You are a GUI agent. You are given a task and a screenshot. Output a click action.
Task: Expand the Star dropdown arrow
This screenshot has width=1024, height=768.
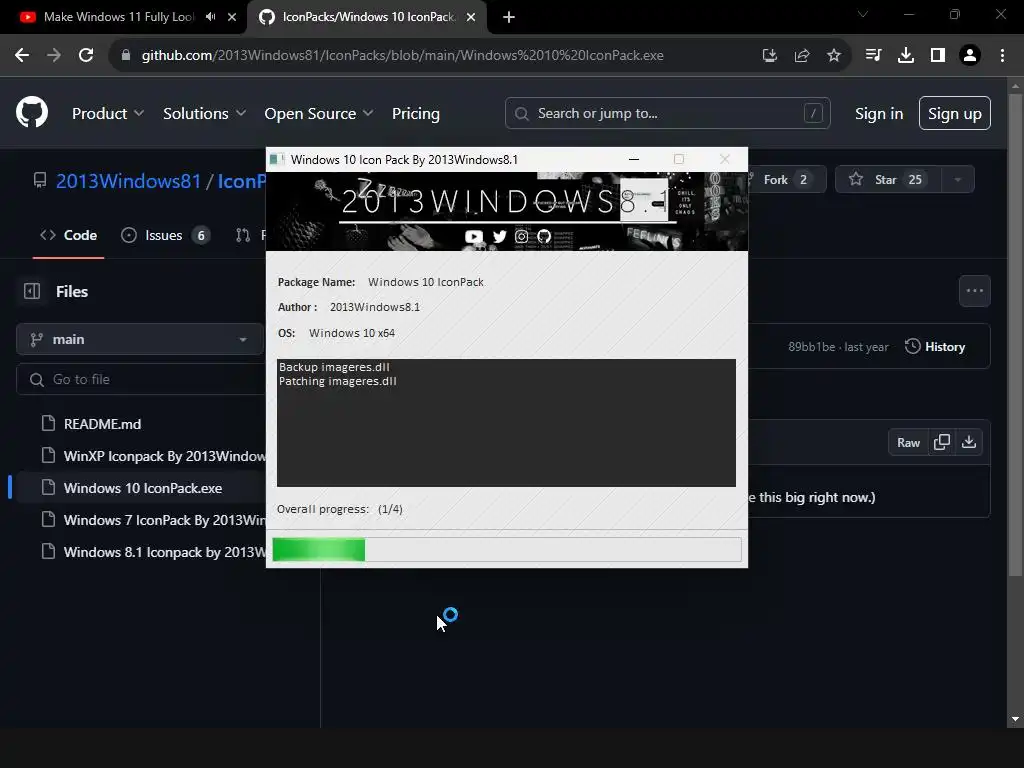coord(957,180)
